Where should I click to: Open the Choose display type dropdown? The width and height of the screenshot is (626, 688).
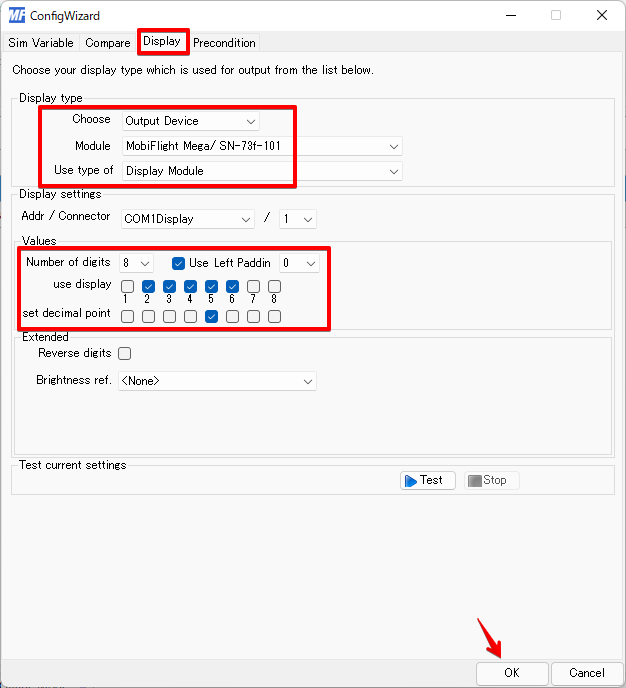[x=191, y=121]
